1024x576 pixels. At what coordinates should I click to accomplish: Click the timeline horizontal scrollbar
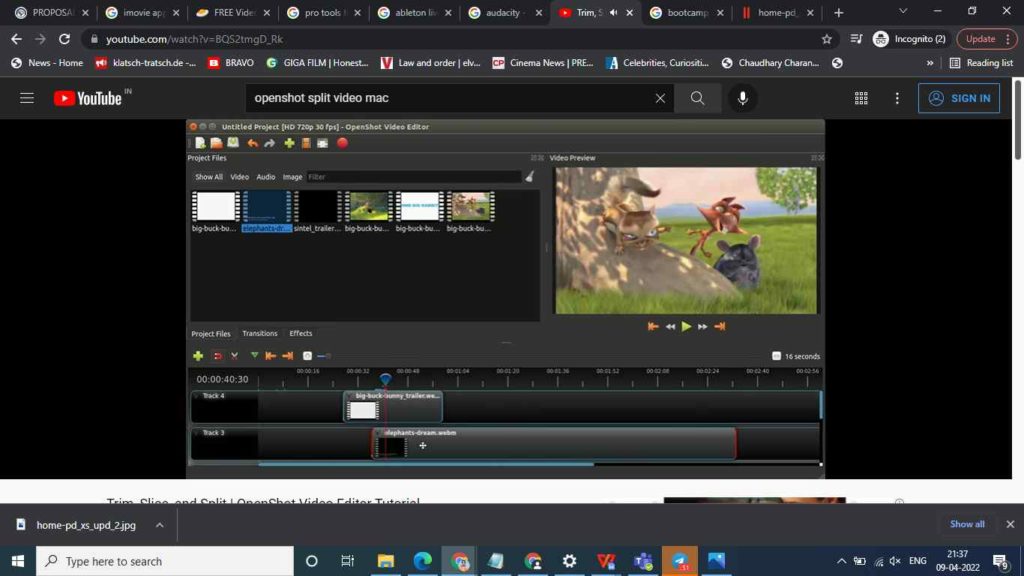pyautogui.click(x=426, y=464)
